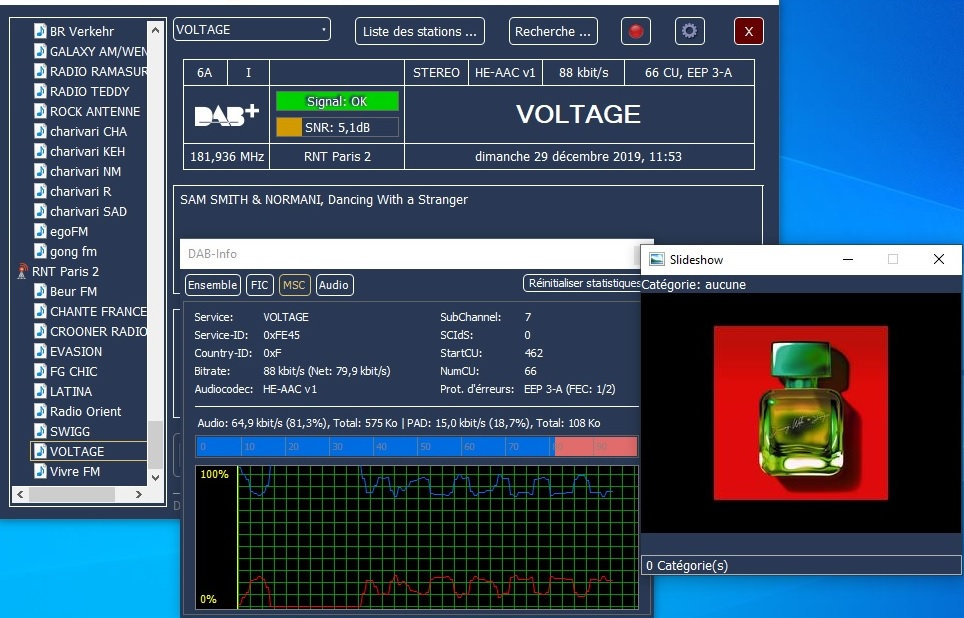Click station list scroll down arrow
The image size is (964, 618).
click(156, 478)
